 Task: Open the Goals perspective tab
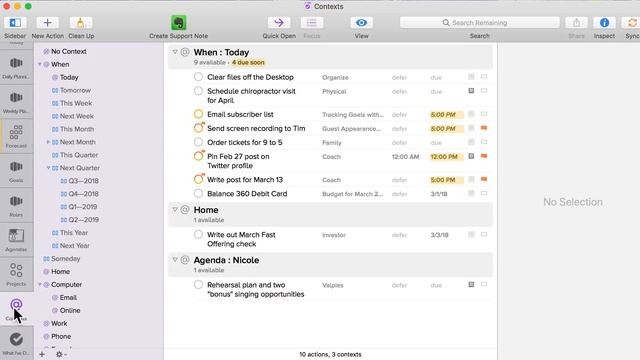[x=16, y=171]
